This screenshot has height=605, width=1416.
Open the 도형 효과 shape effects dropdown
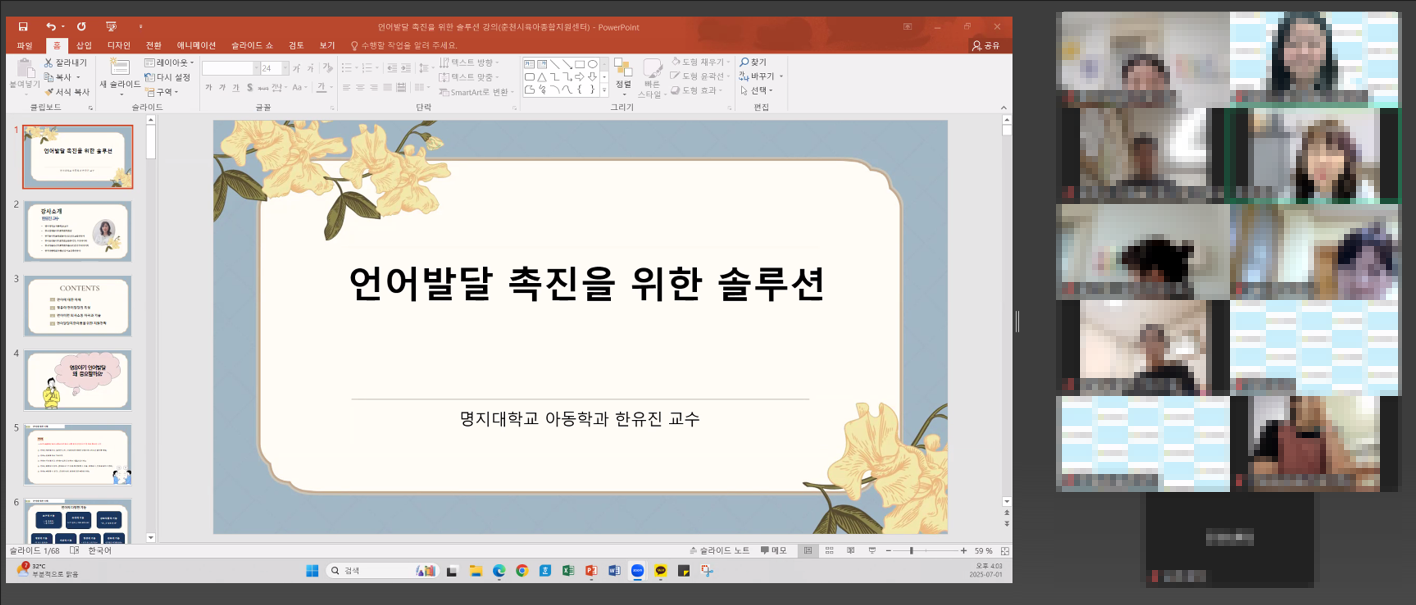(698, 90)
